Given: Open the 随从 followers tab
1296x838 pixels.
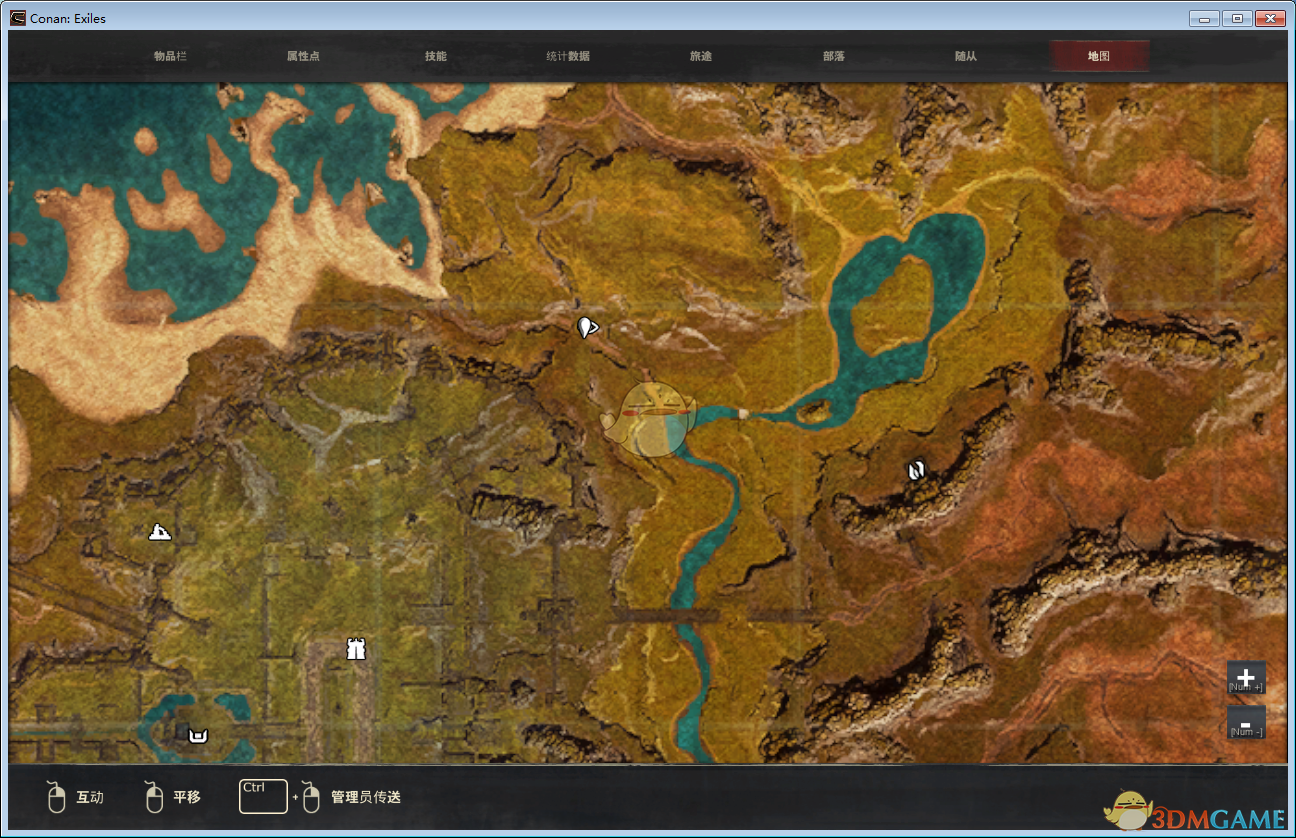Looking at the screenshot, I should 966,56.
